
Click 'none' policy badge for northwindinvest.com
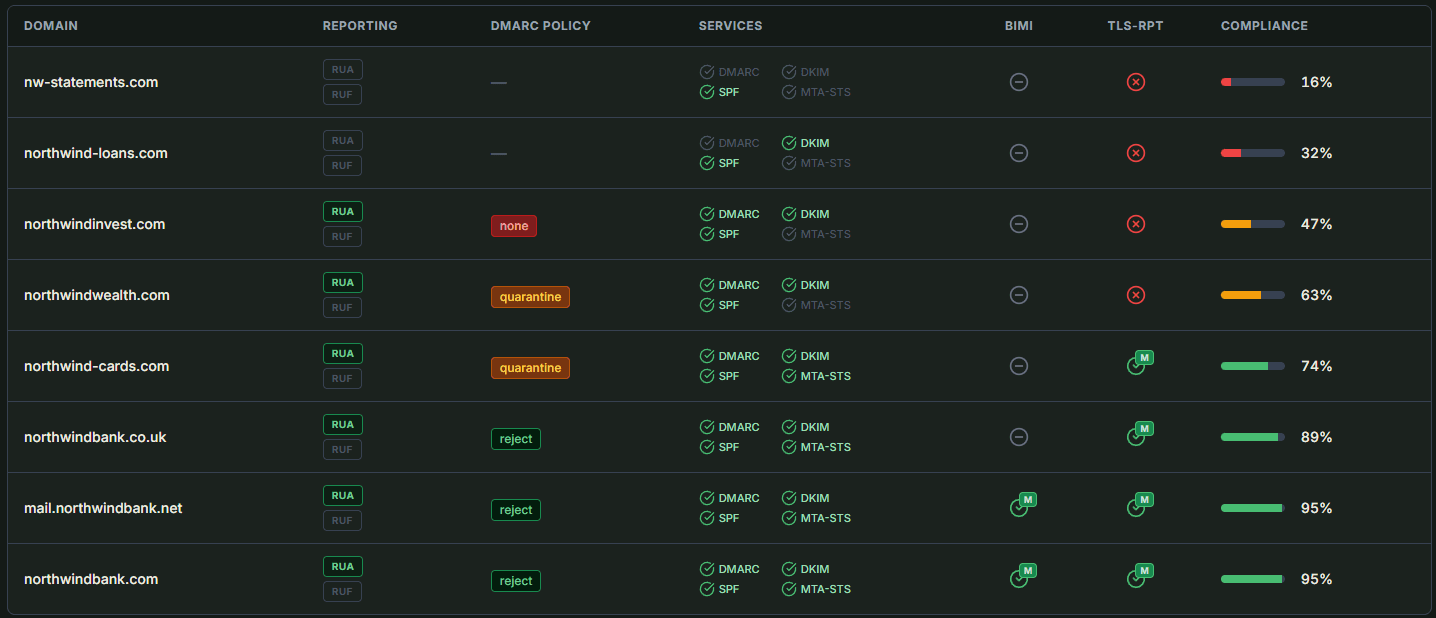[514, 226]
